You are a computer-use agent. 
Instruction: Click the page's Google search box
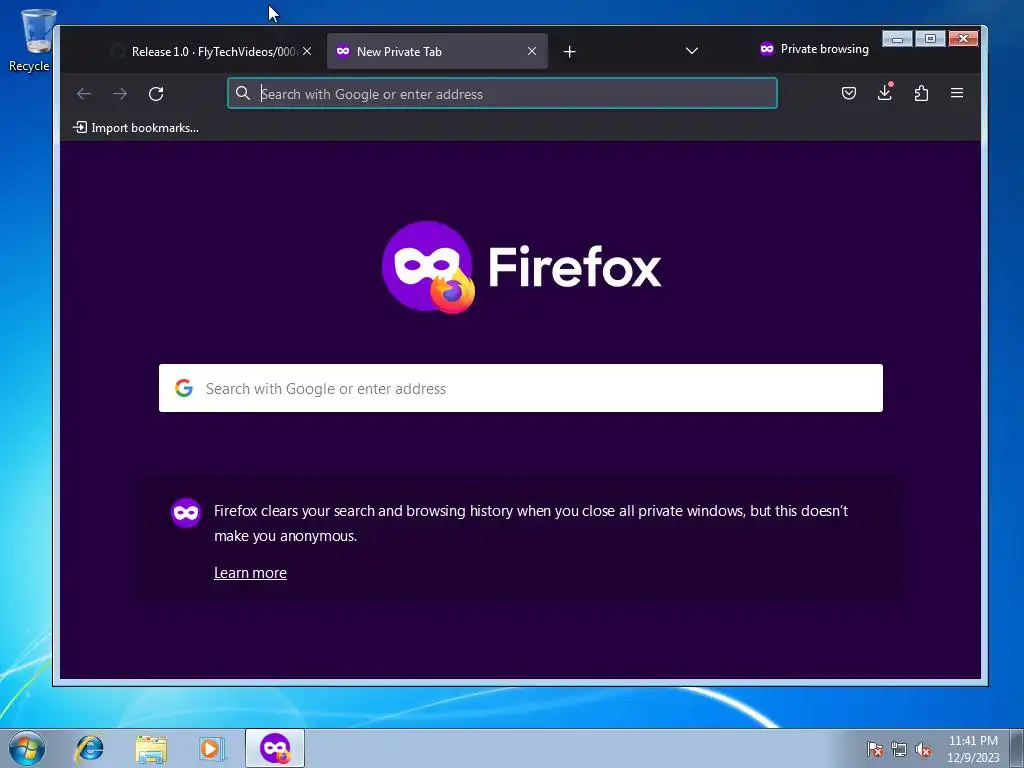coord(520,388)
